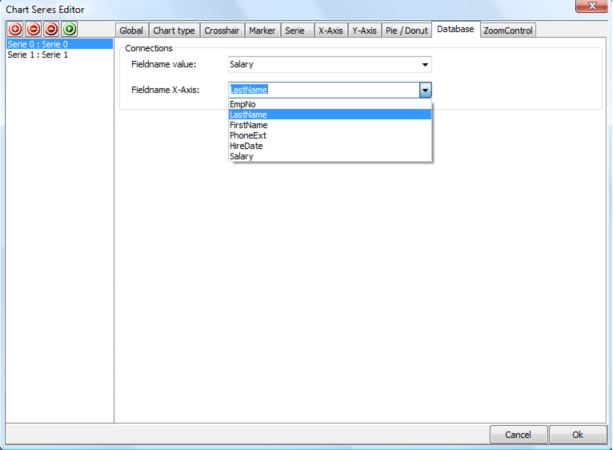Select Serie 1 in the series list

[x=38, y=55]
